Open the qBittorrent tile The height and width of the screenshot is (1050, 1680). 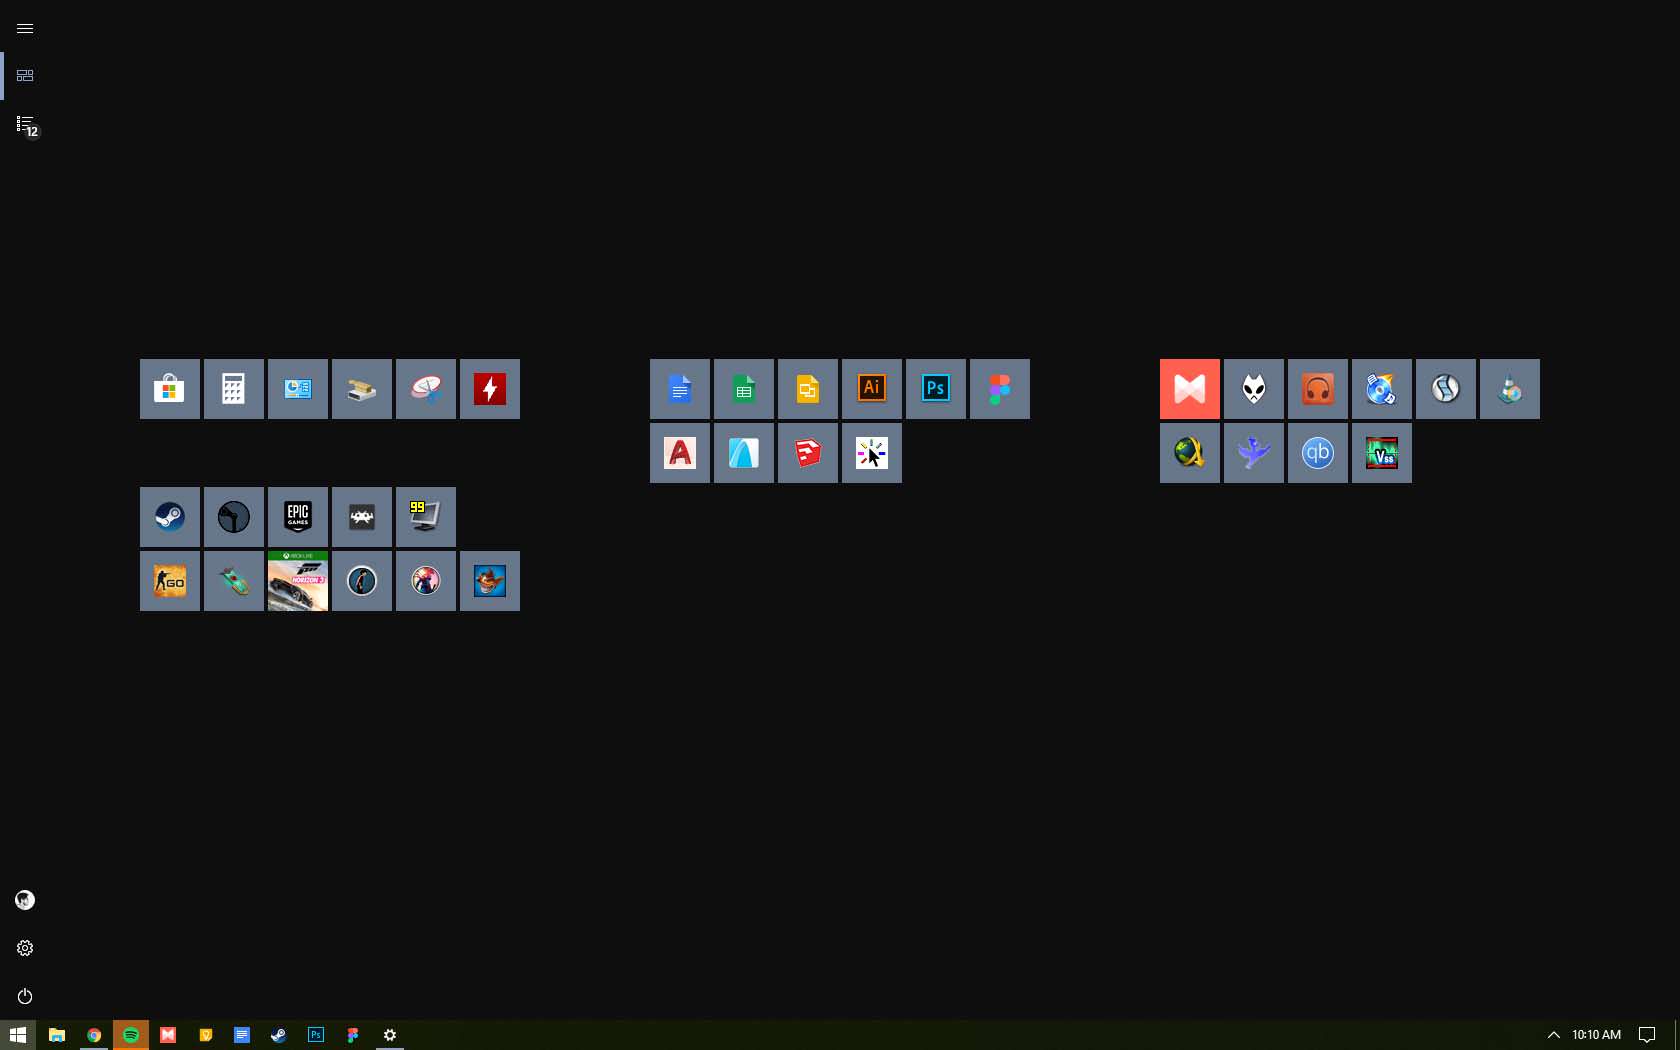pyautogui.click(x=1318, y=453)
